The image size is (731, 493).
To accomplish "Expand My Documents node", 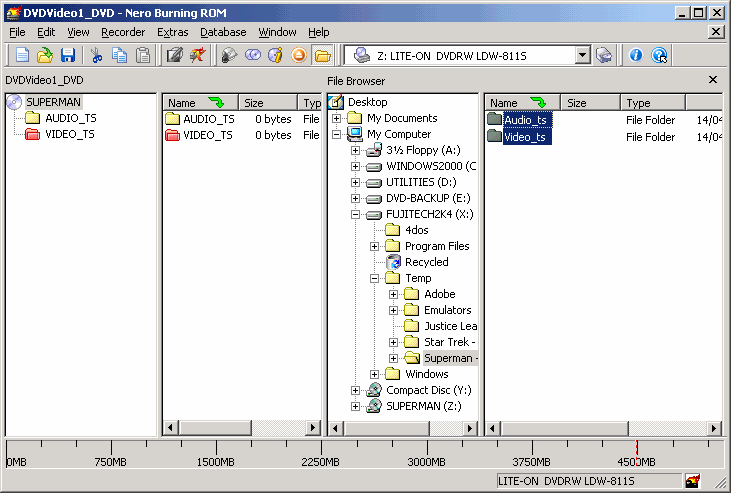I will pos(336,118).
